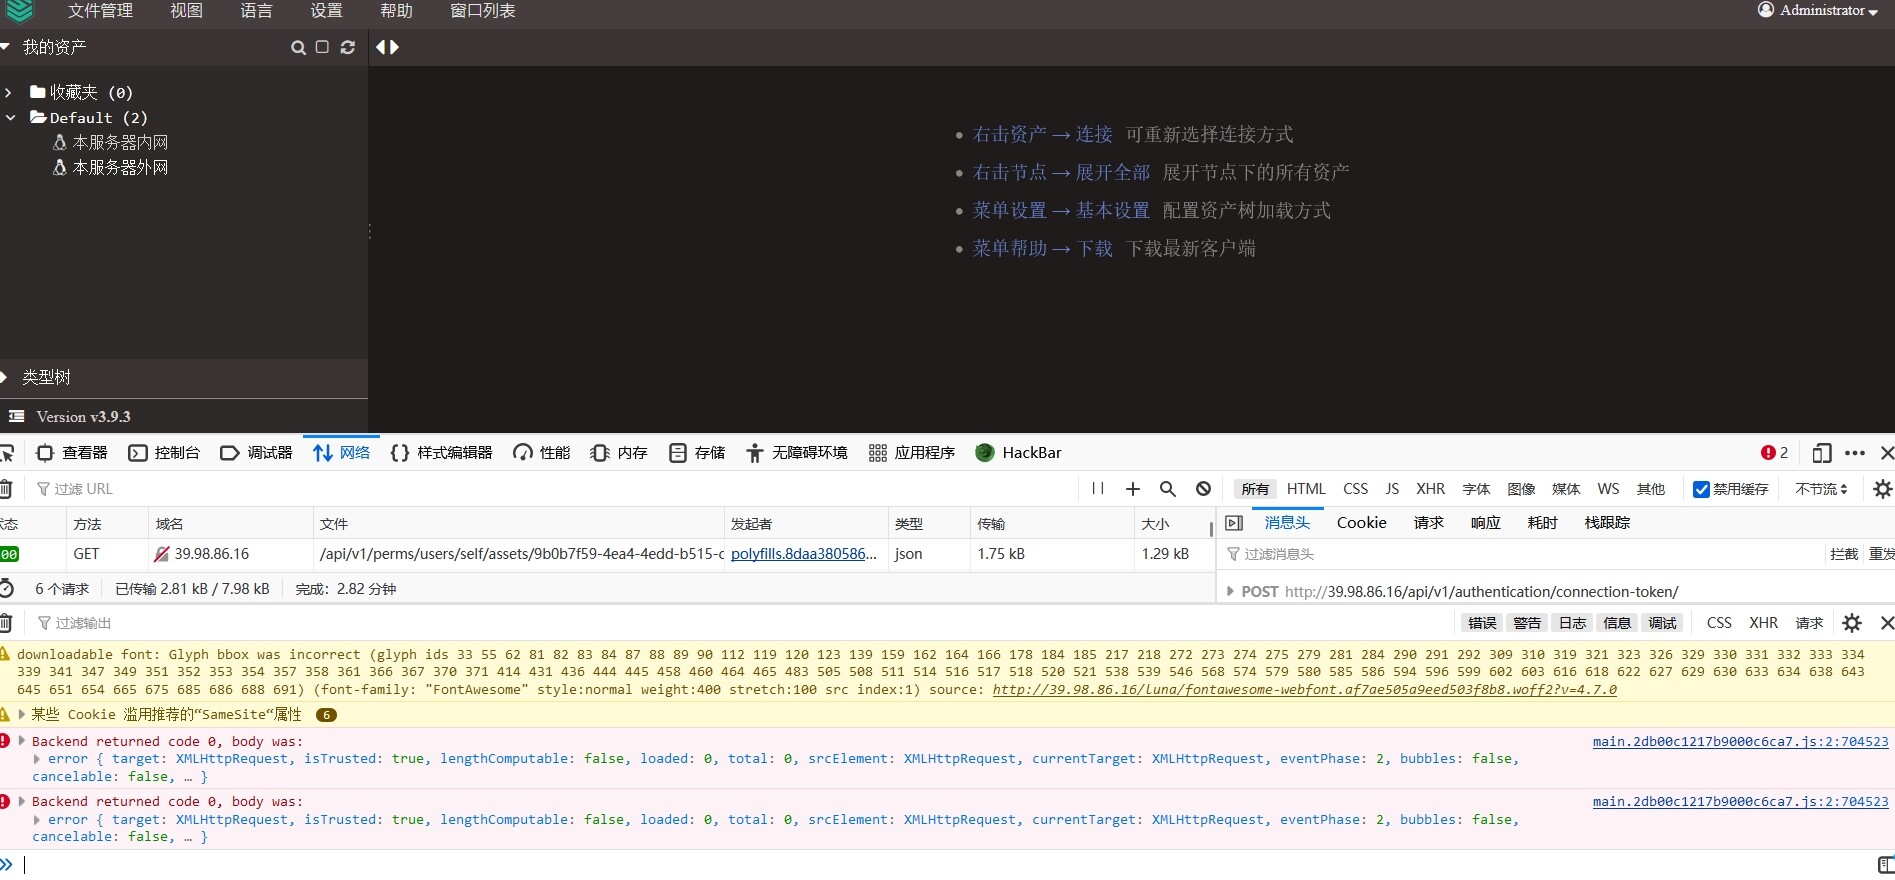
Task: Expand the SameSite cookie warning group
Action: coord(21,715)
